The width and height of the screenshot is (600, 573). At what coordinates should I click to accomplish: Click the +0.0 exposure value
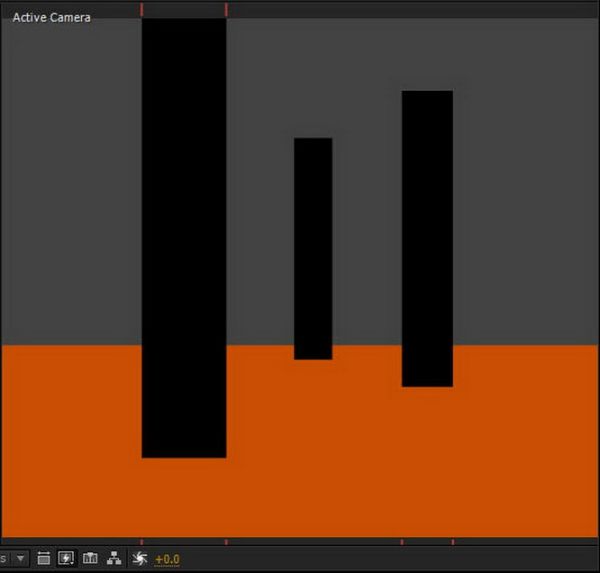click(167, 560)
